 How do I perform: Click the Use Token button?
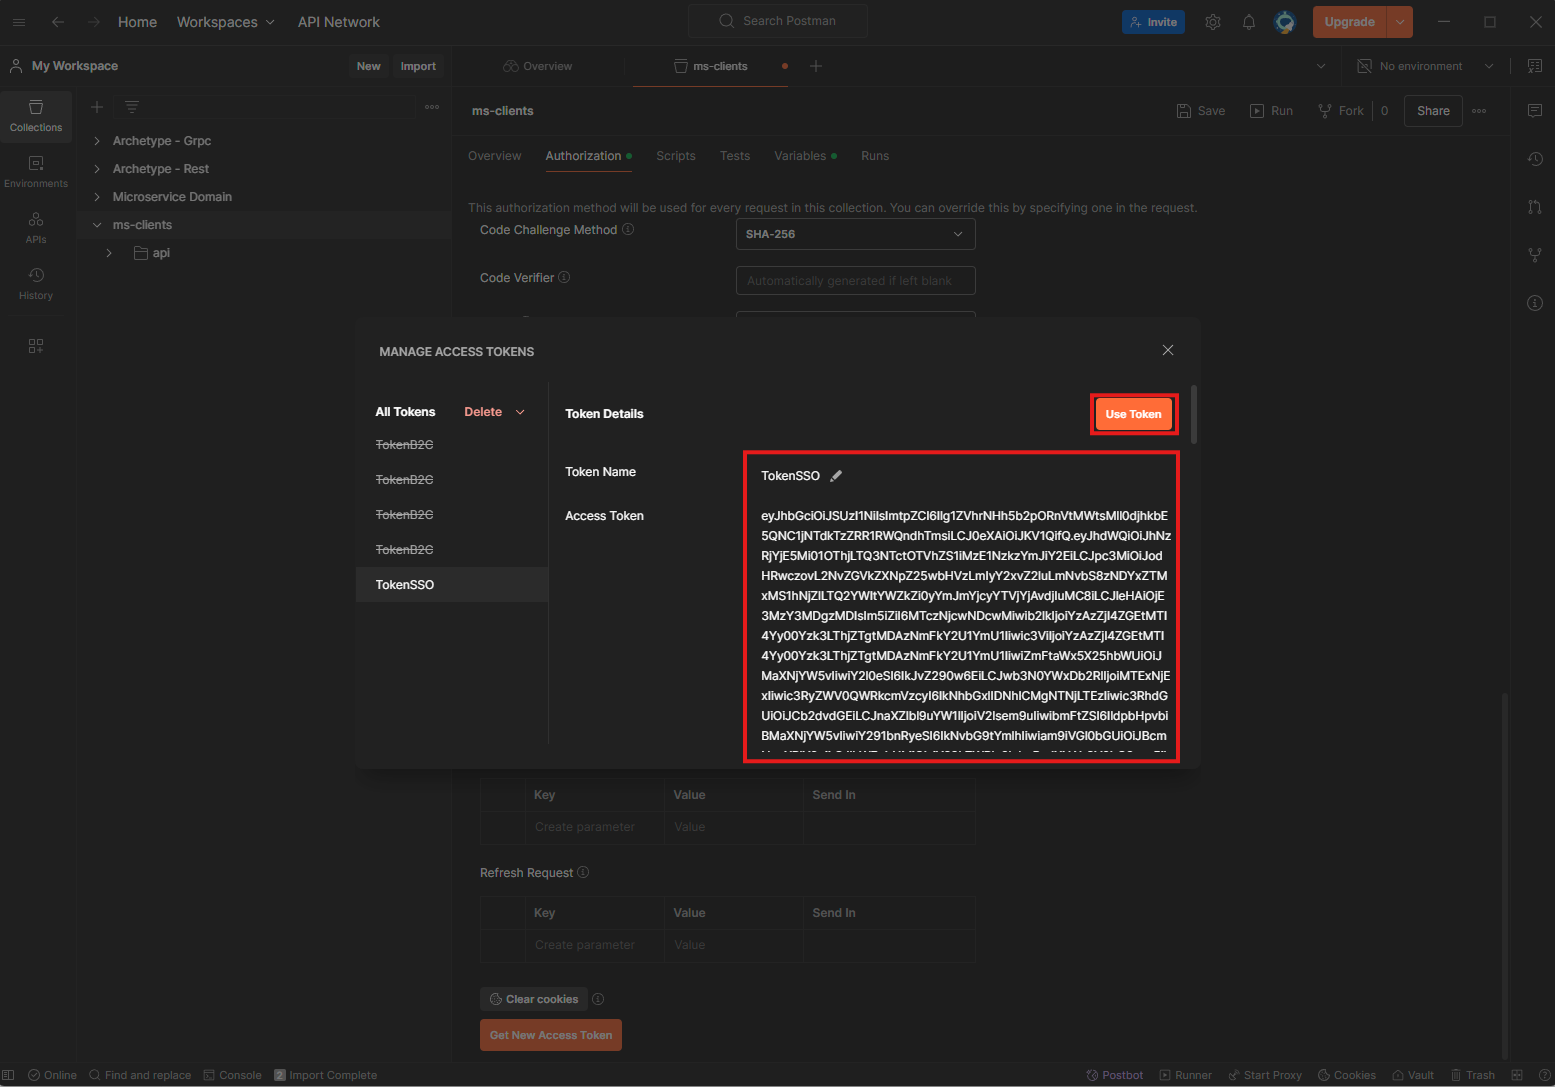[1133, 414]
